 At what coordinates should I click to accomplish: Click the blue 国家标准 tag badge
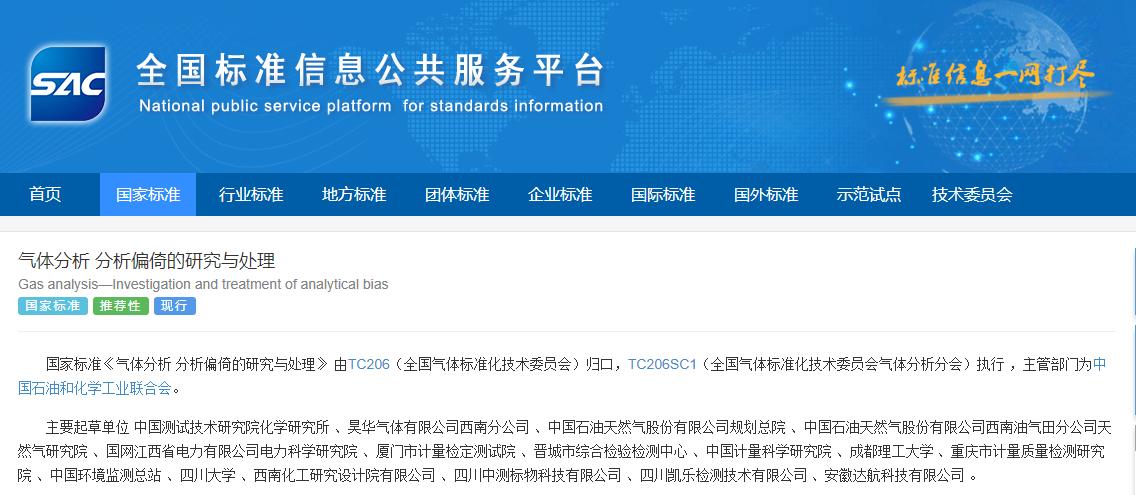(x=52, y=306)
